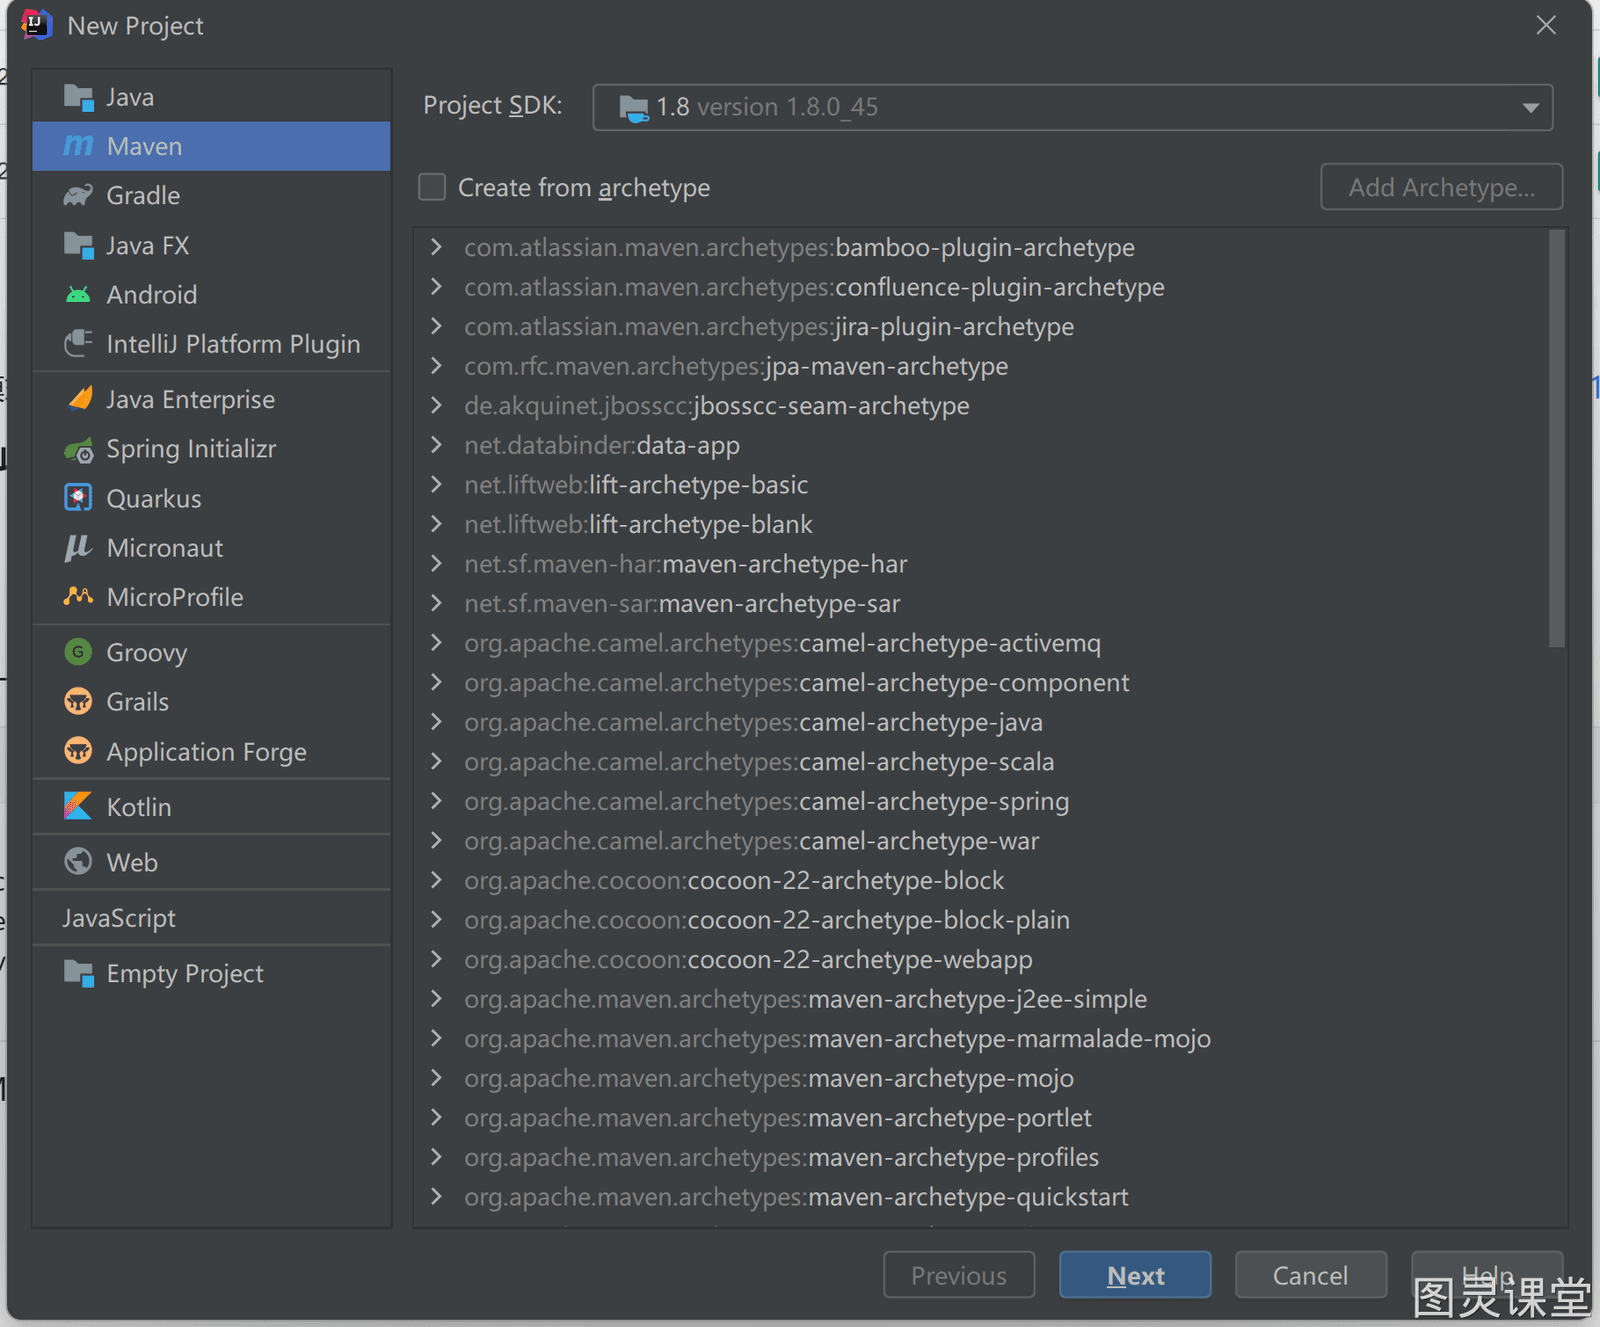Click the MicroProfile icon

click(x=78, y=596)
